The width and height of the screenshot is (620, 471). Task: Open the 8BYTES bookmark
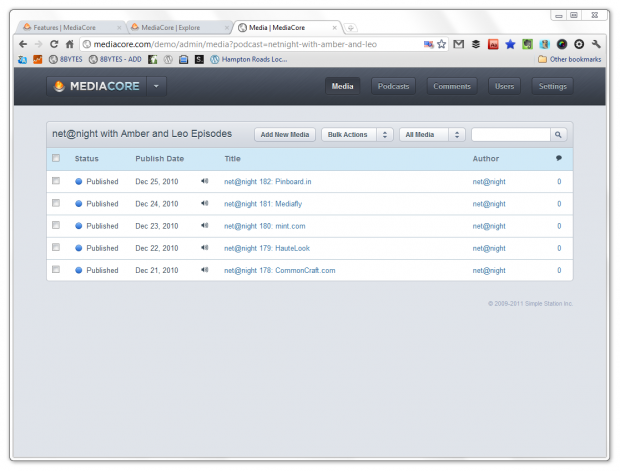[x=66, y=59]
